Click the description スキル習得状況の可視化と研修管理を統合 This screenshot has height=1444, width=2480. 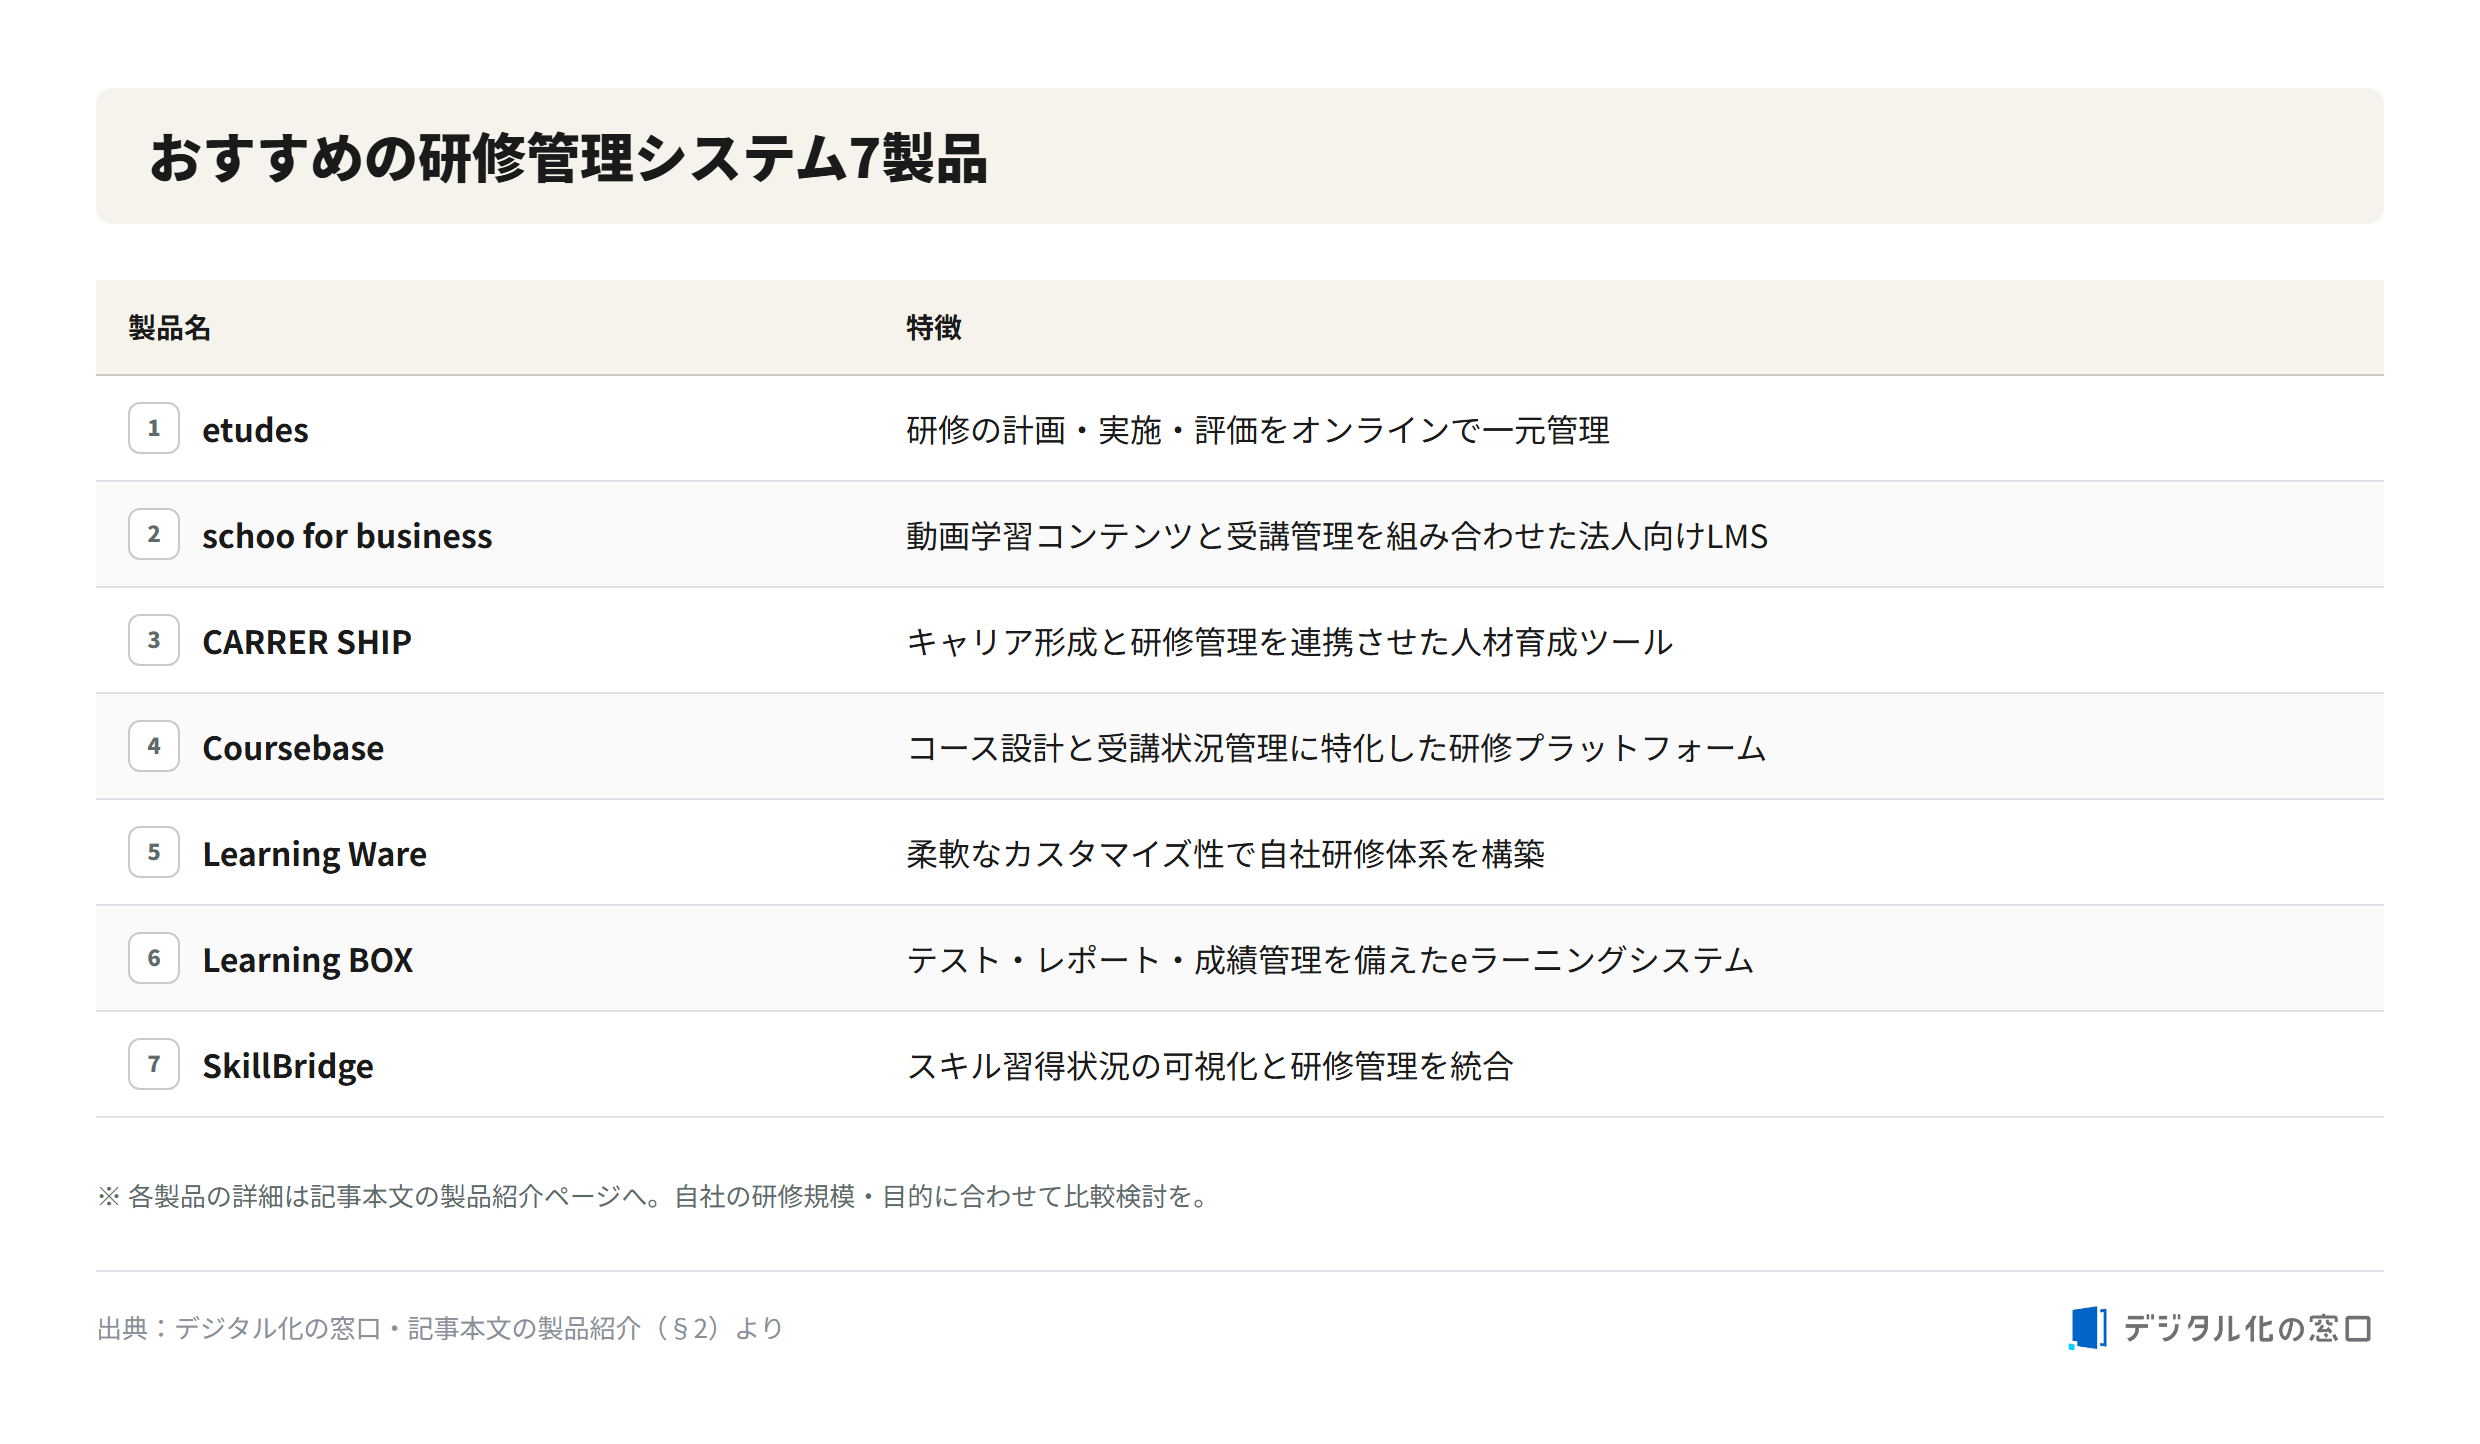point(1209,1066)
